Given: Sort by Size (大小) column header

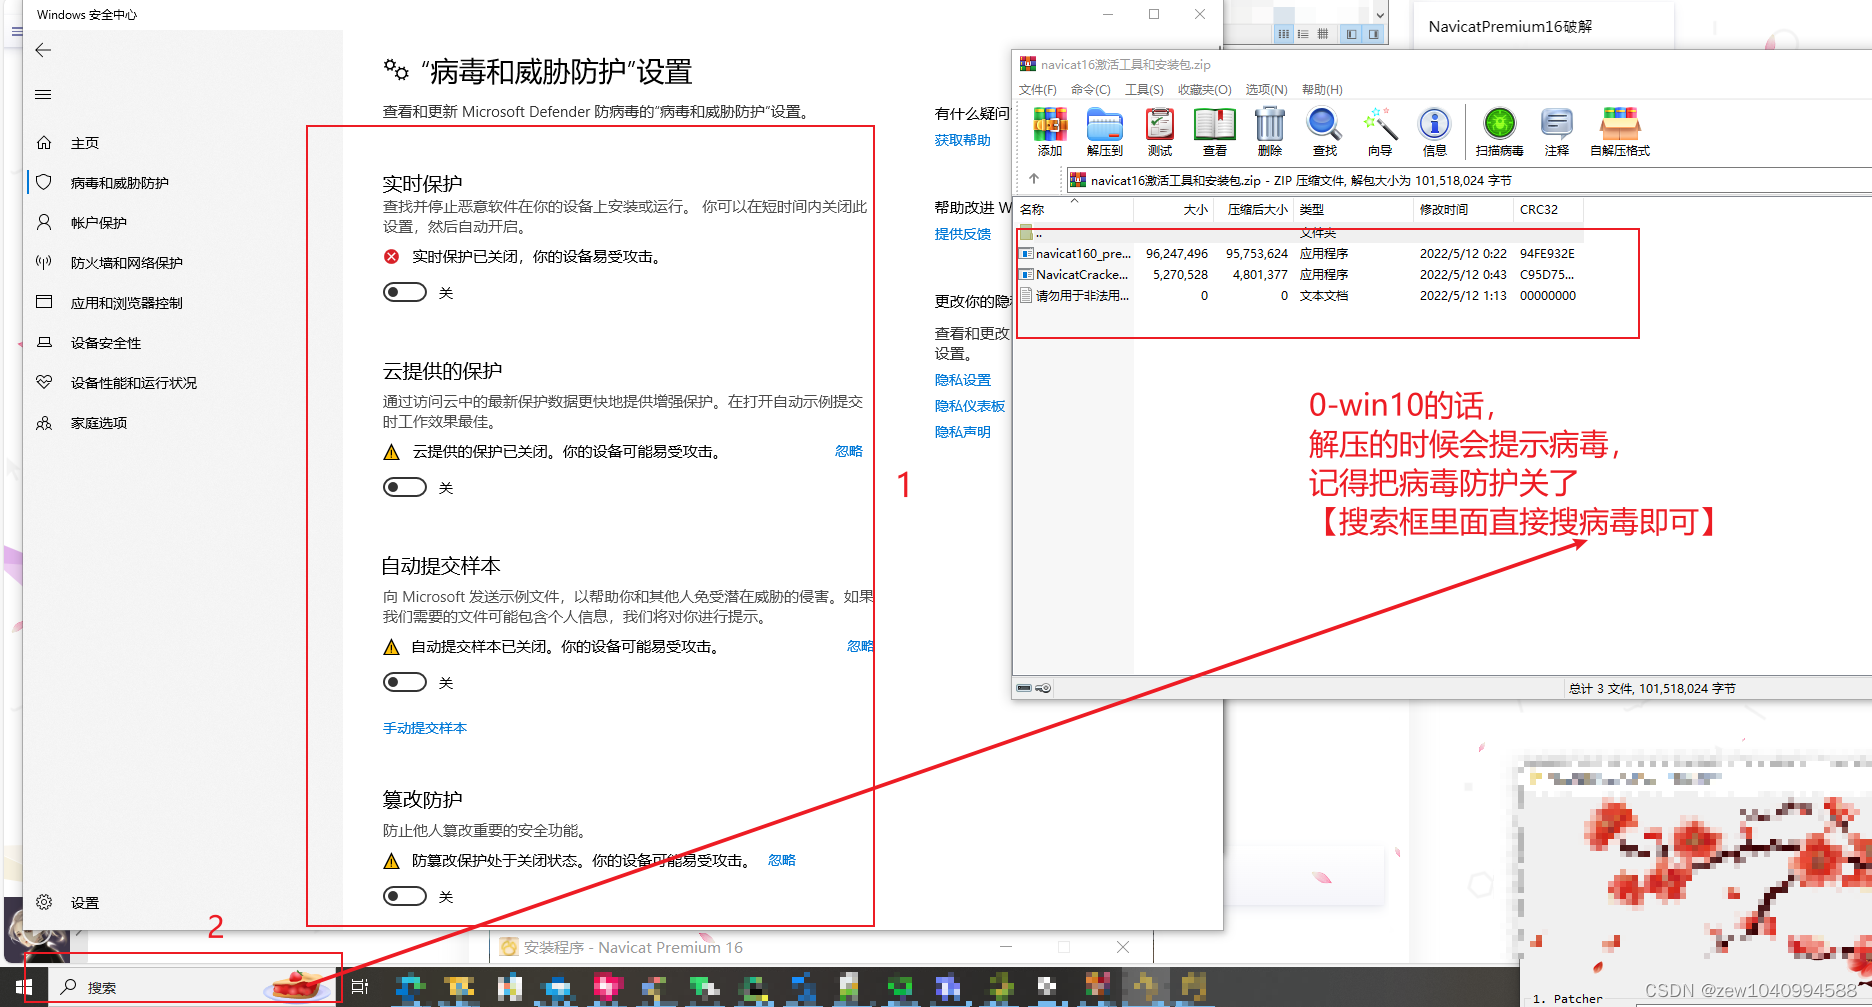Looking at the screenshot, I should point(1174,209).
